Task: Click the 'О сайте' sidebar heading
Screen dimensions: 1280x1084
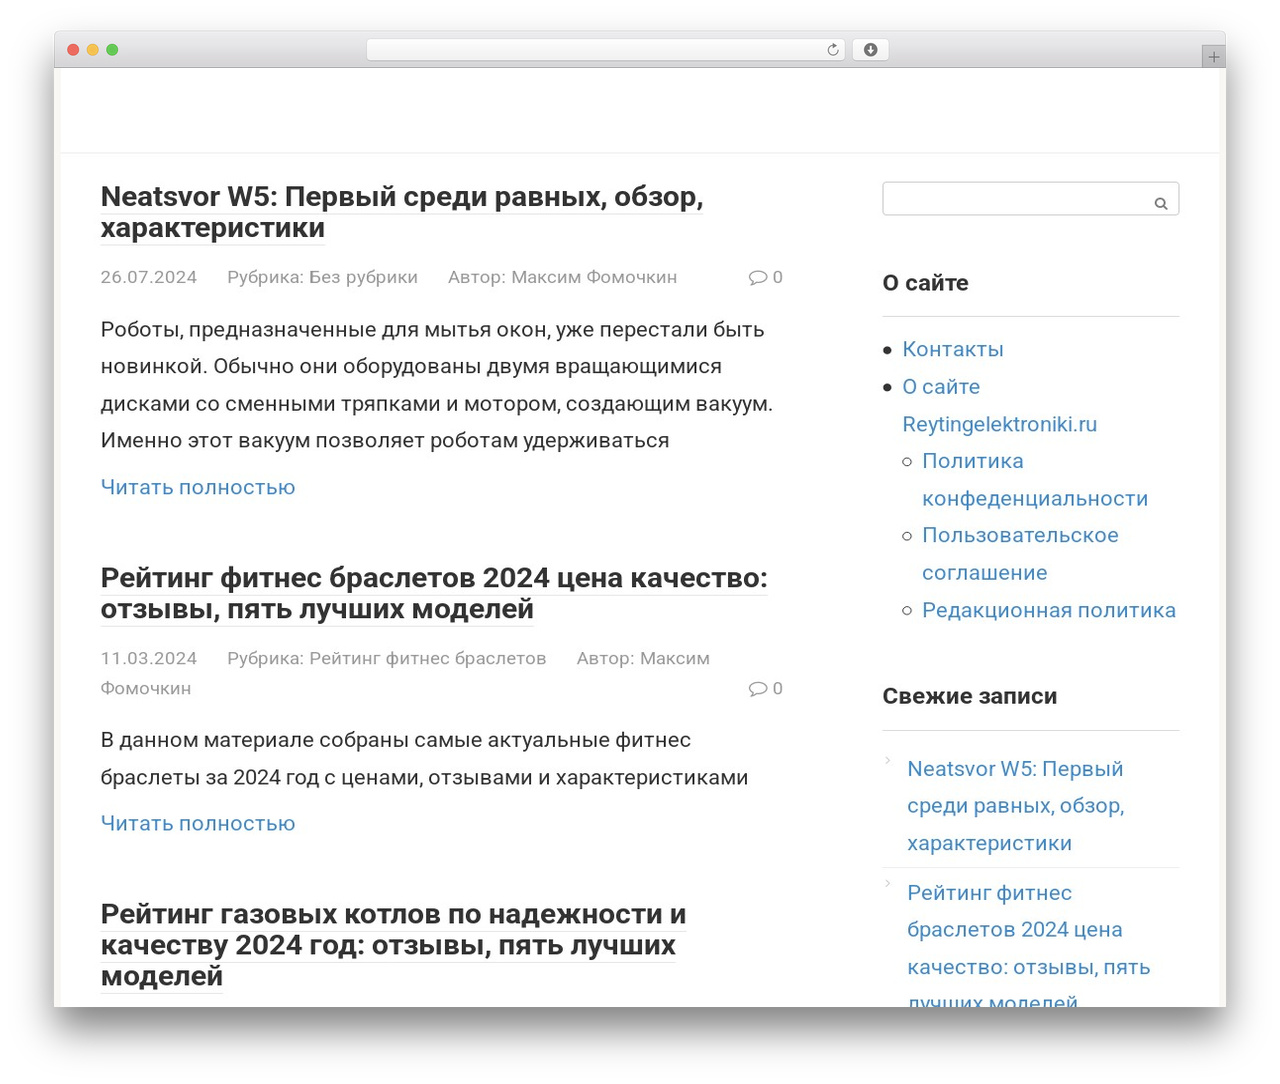Action: click(925, 283)
